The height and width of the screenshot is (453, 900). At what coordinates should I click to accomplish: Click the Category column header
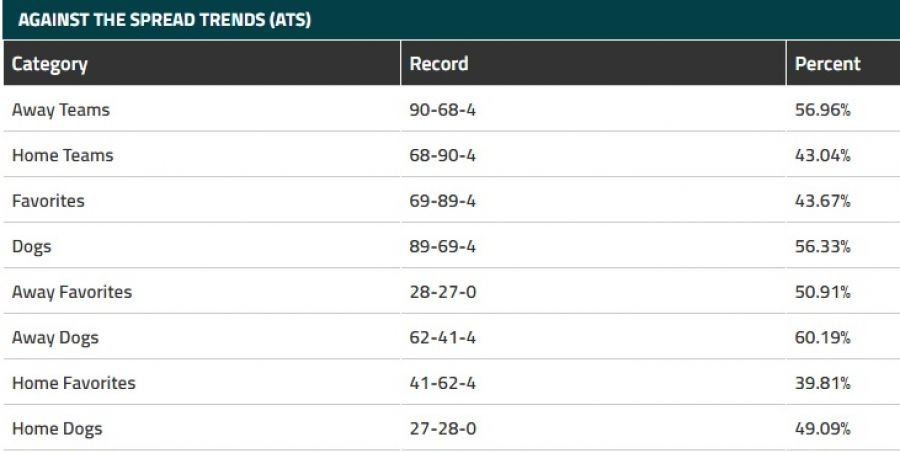tap(50, 64)
